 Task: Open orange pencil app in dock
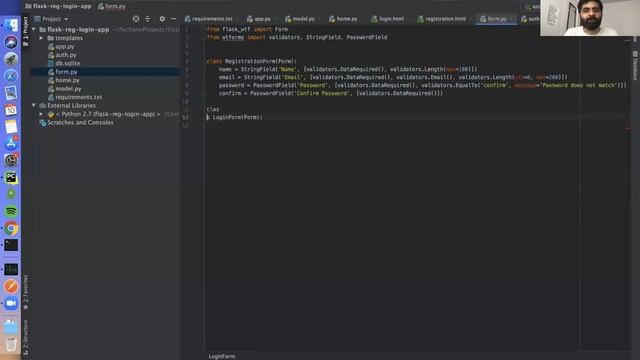click(x=11, y=287)
